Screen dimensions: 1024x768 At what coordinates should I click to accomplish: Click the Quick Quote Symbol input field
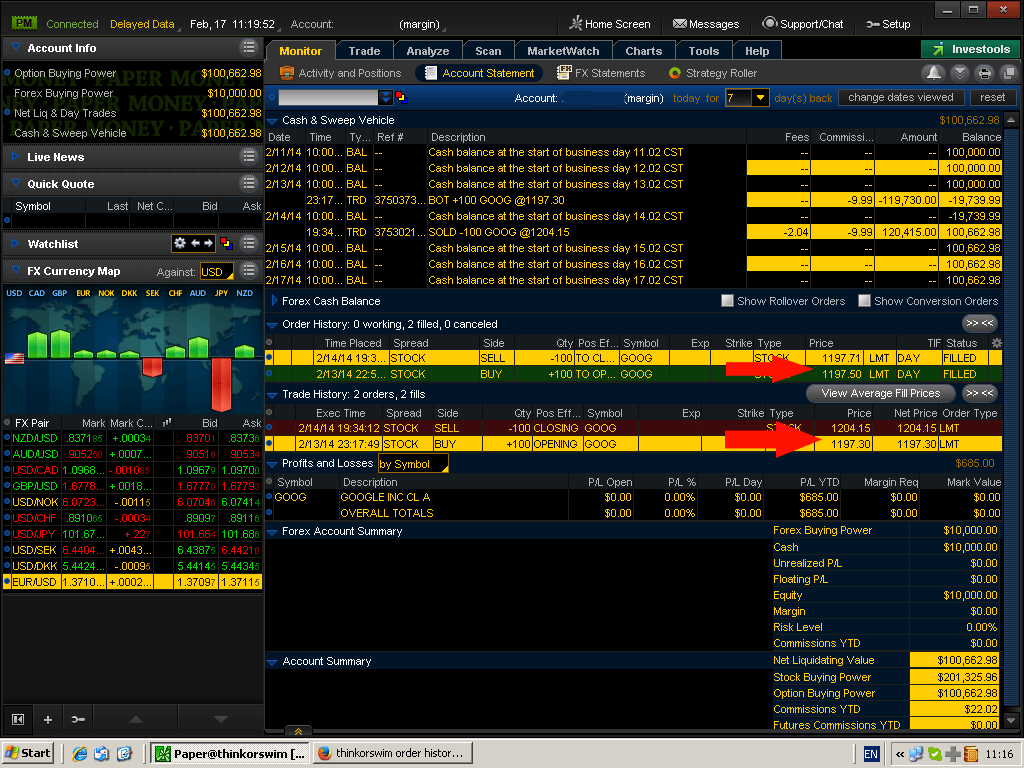tap(50, 221)
